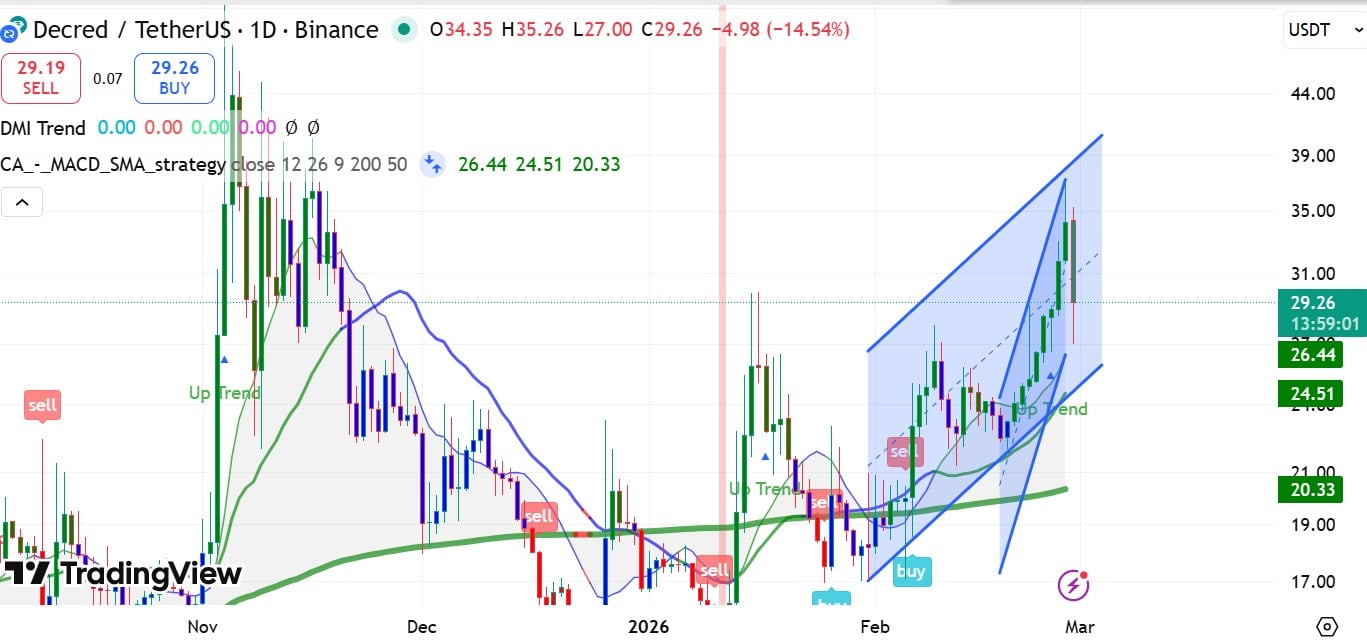Click the cyan buy label near the February lows
The image size is (1367, 642).
point(911,571)
